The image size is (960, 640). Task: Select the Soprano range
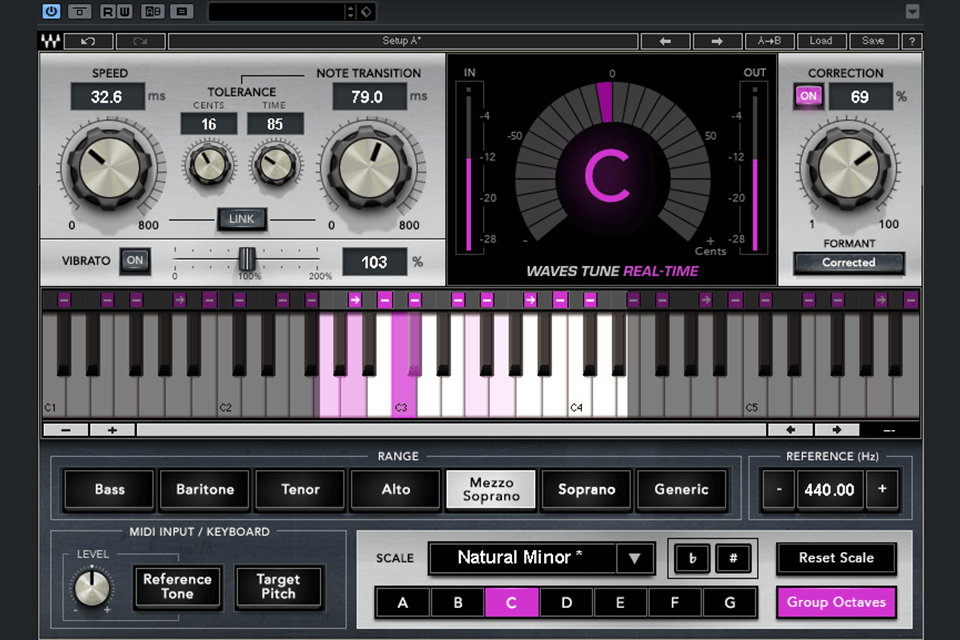585,490
